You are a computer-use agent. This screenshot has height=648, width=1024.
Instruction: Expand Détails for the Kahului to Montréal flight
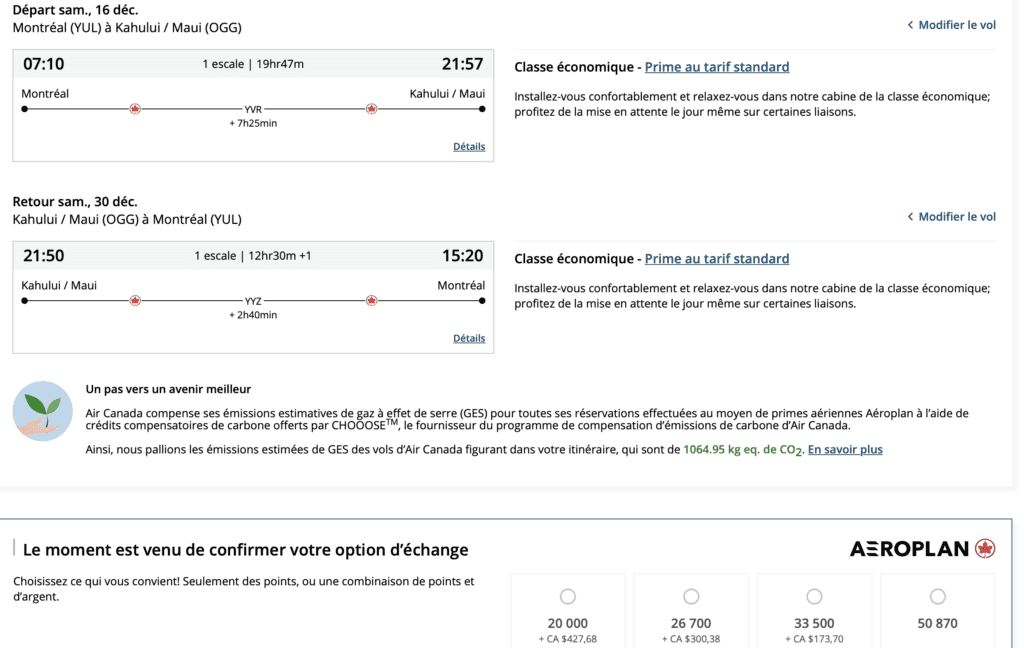point(469,338)
